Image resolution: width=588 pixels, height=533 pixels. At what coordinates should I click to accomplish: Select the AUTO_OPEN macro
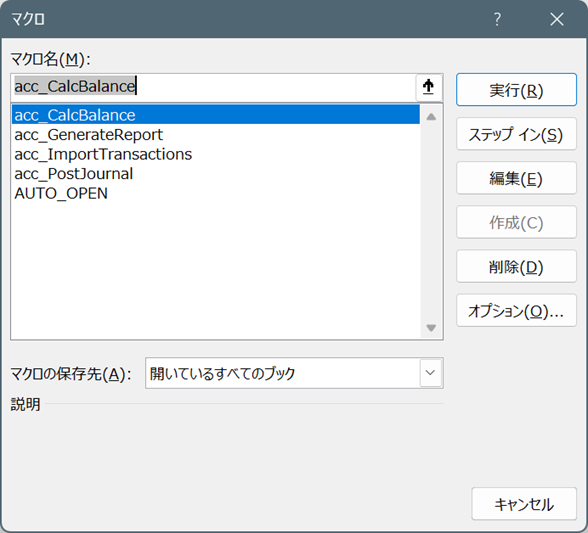point(216,193)
